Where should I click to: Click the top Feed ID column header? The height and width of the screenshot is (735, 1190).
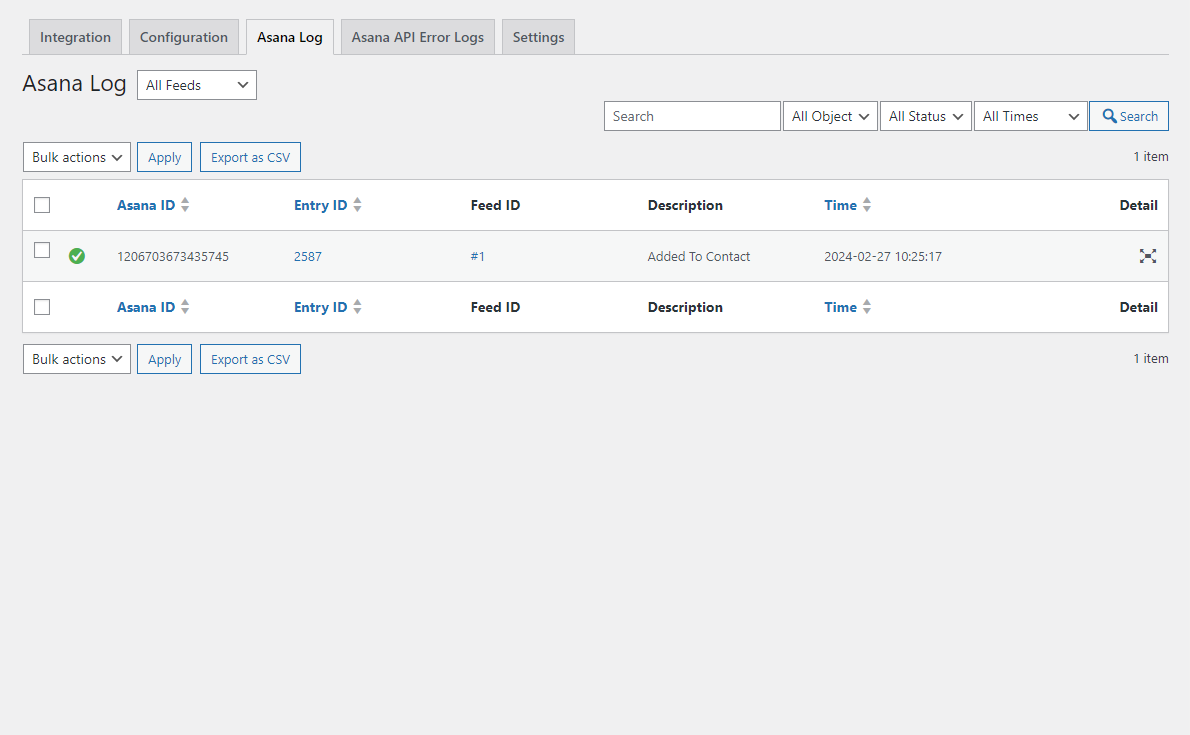tap(495, 205)
